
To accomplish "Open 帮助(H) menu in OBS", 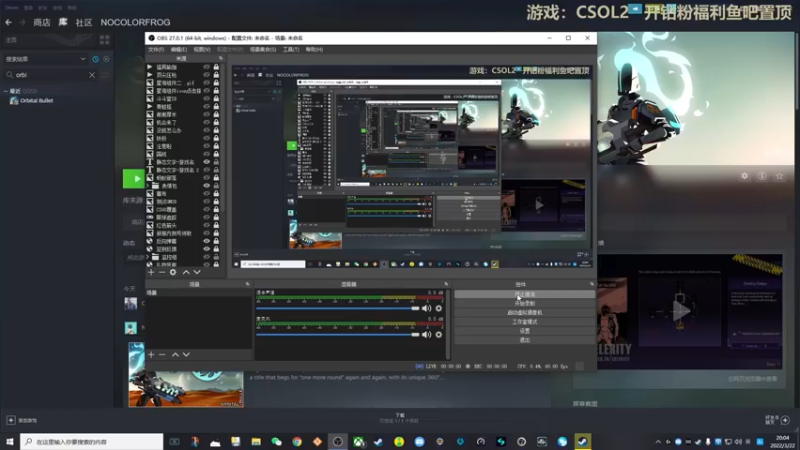I will [314, 49].
